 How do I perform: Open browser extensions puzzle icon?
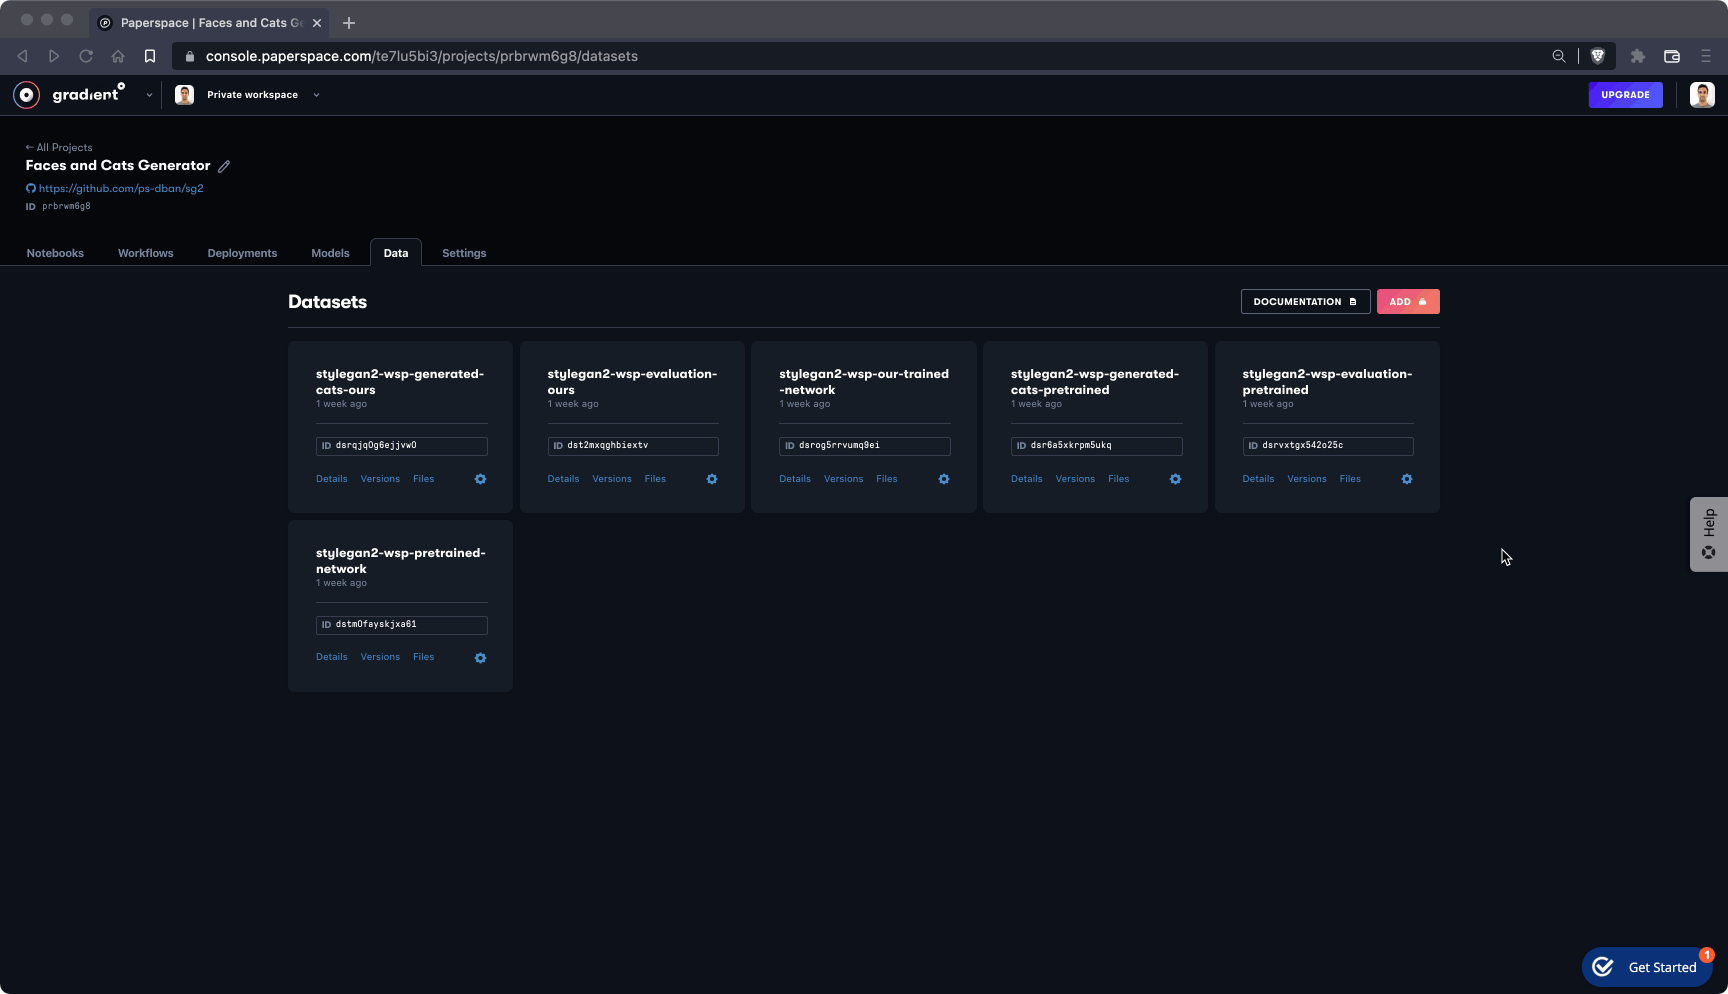point(1638,56)
